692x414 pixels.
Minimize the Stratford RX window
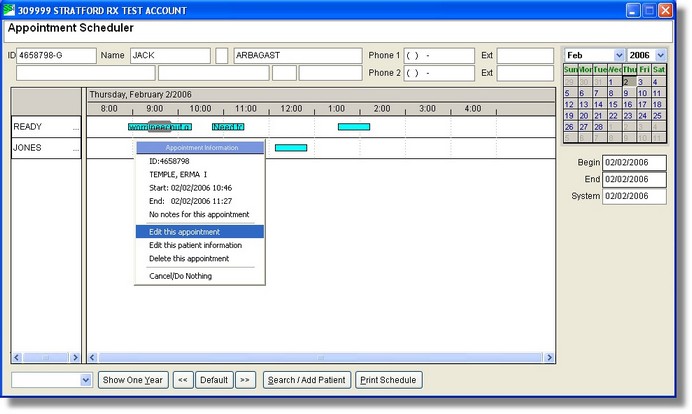pos(633,10)
